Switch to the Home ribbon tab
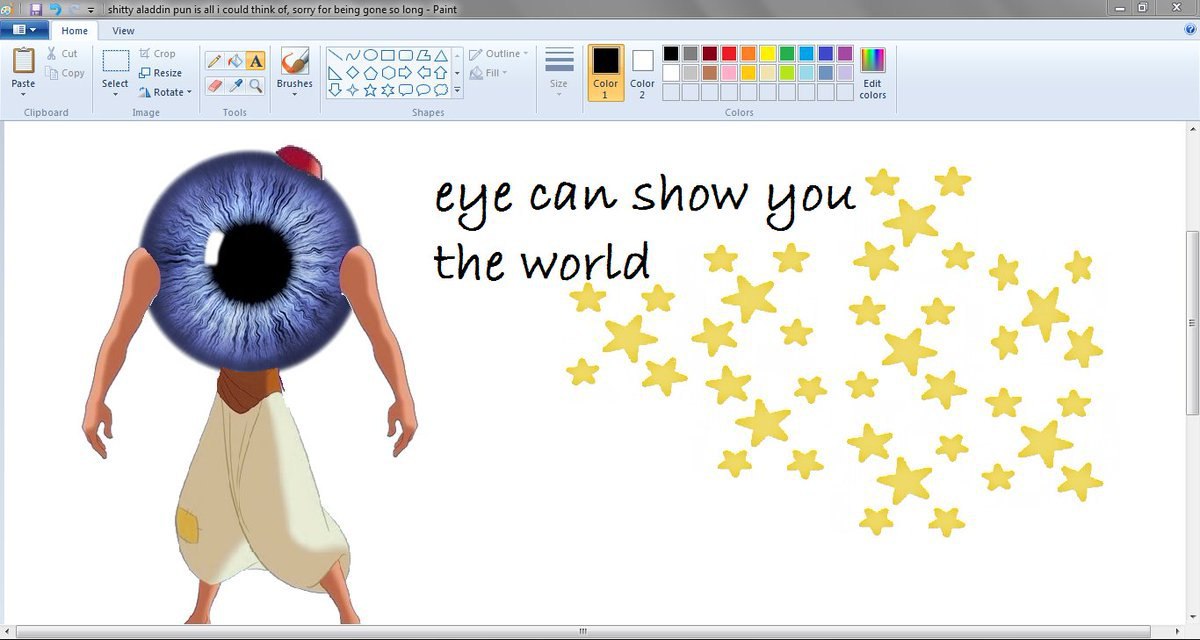 click(x=74, y=31)
